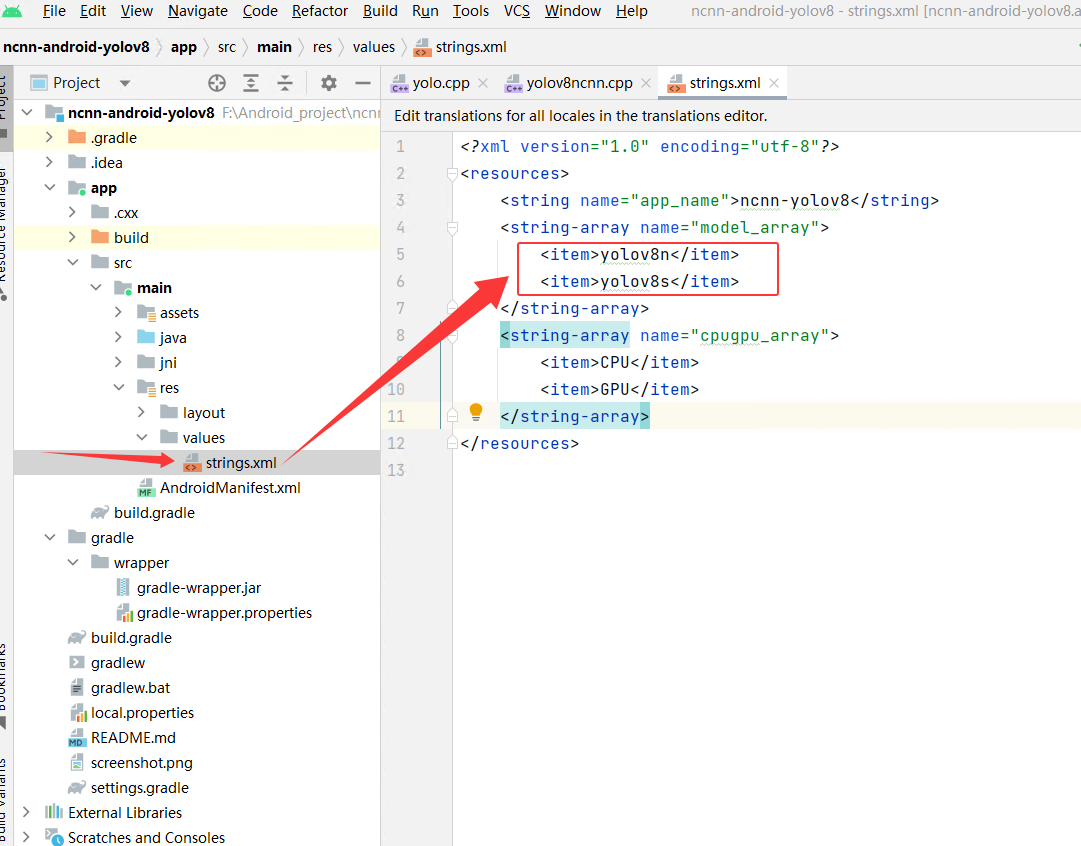The width and height of the screenshot is (1081, 846).
Task: Collapse the values folder
Action: (x=141, y=438)
